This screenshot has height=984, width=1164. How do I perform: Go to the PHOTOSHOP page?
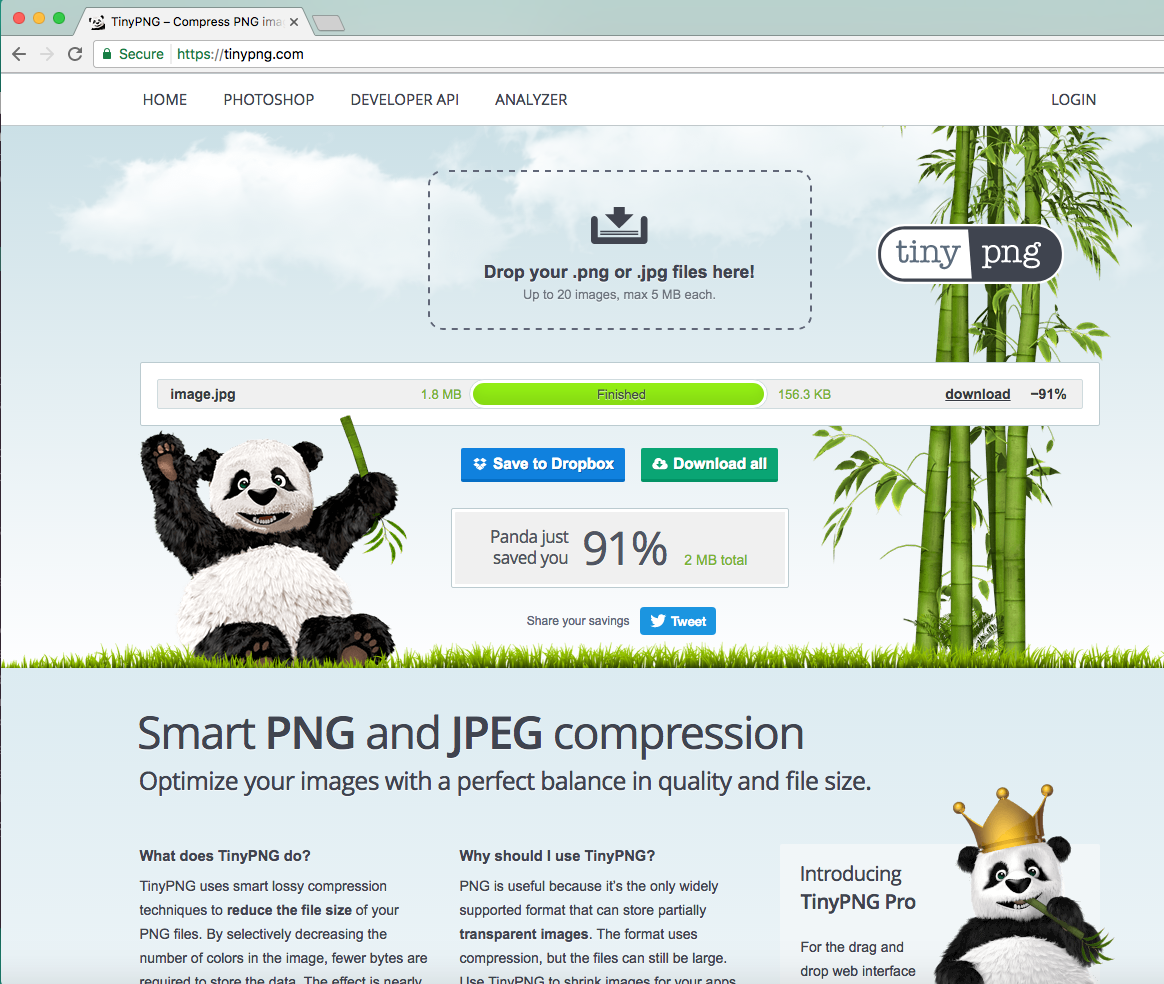click(269, 99)
